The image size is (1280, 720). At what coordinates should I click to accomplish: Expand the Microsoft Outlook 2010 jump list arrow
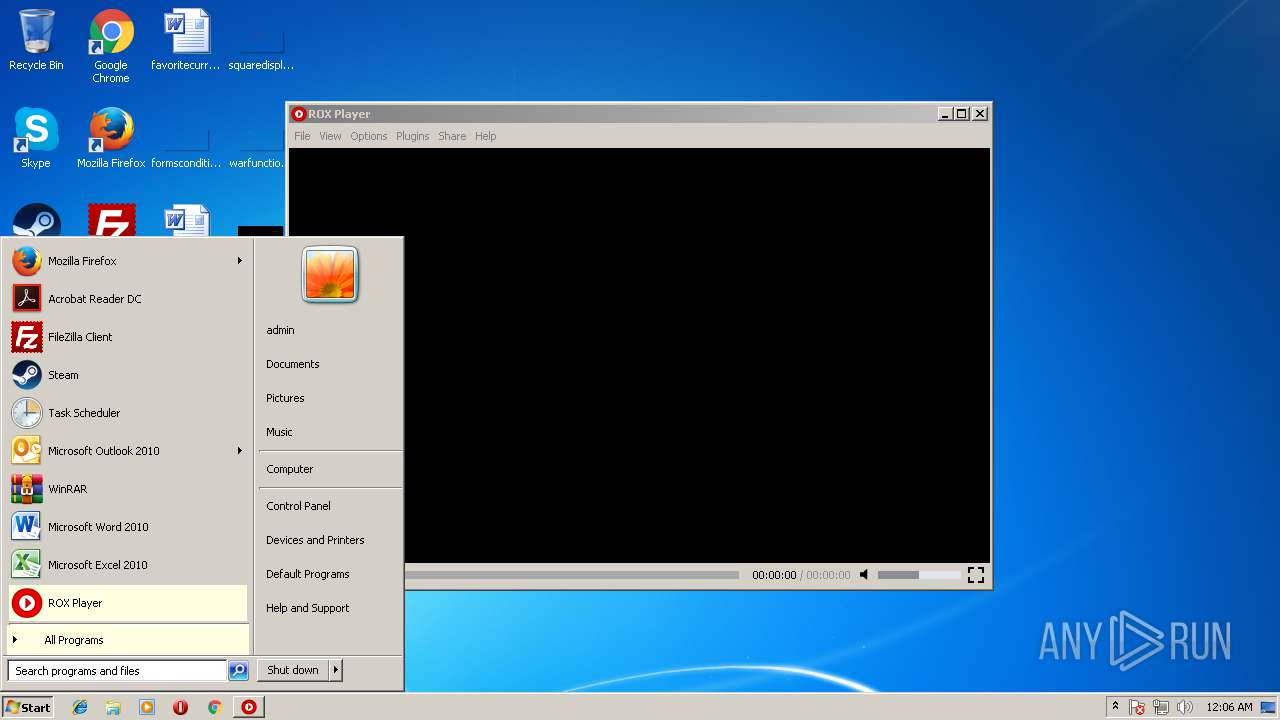coord(239,451)
